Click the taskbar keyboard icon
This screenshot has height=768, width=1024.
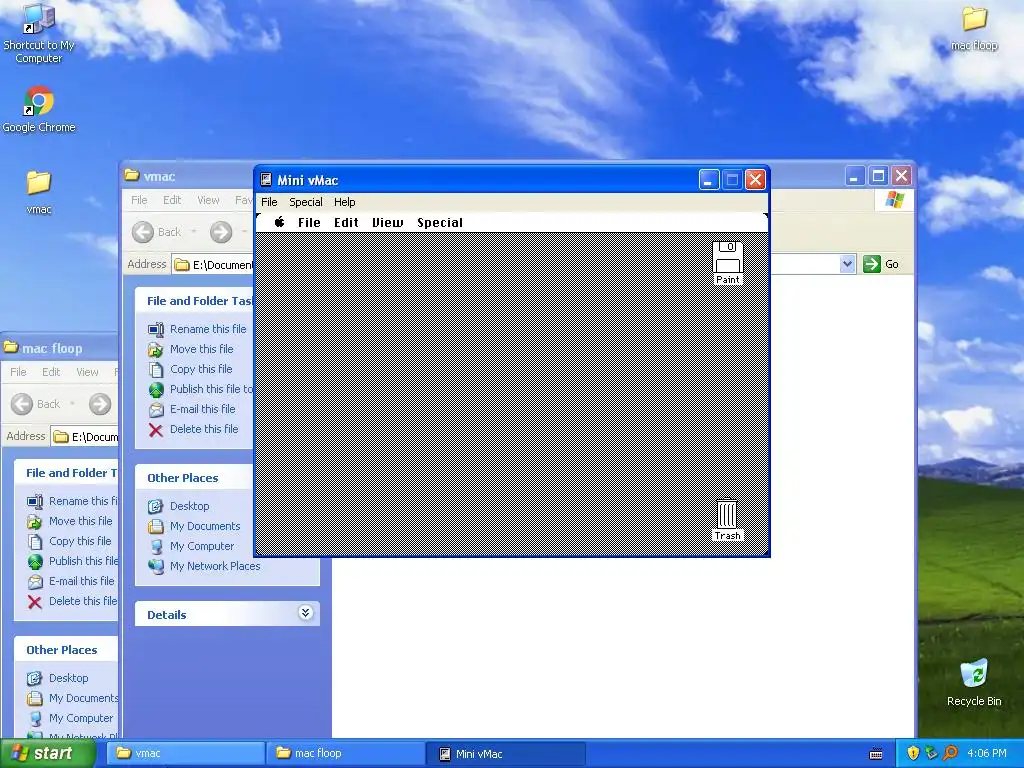point(876,754)
